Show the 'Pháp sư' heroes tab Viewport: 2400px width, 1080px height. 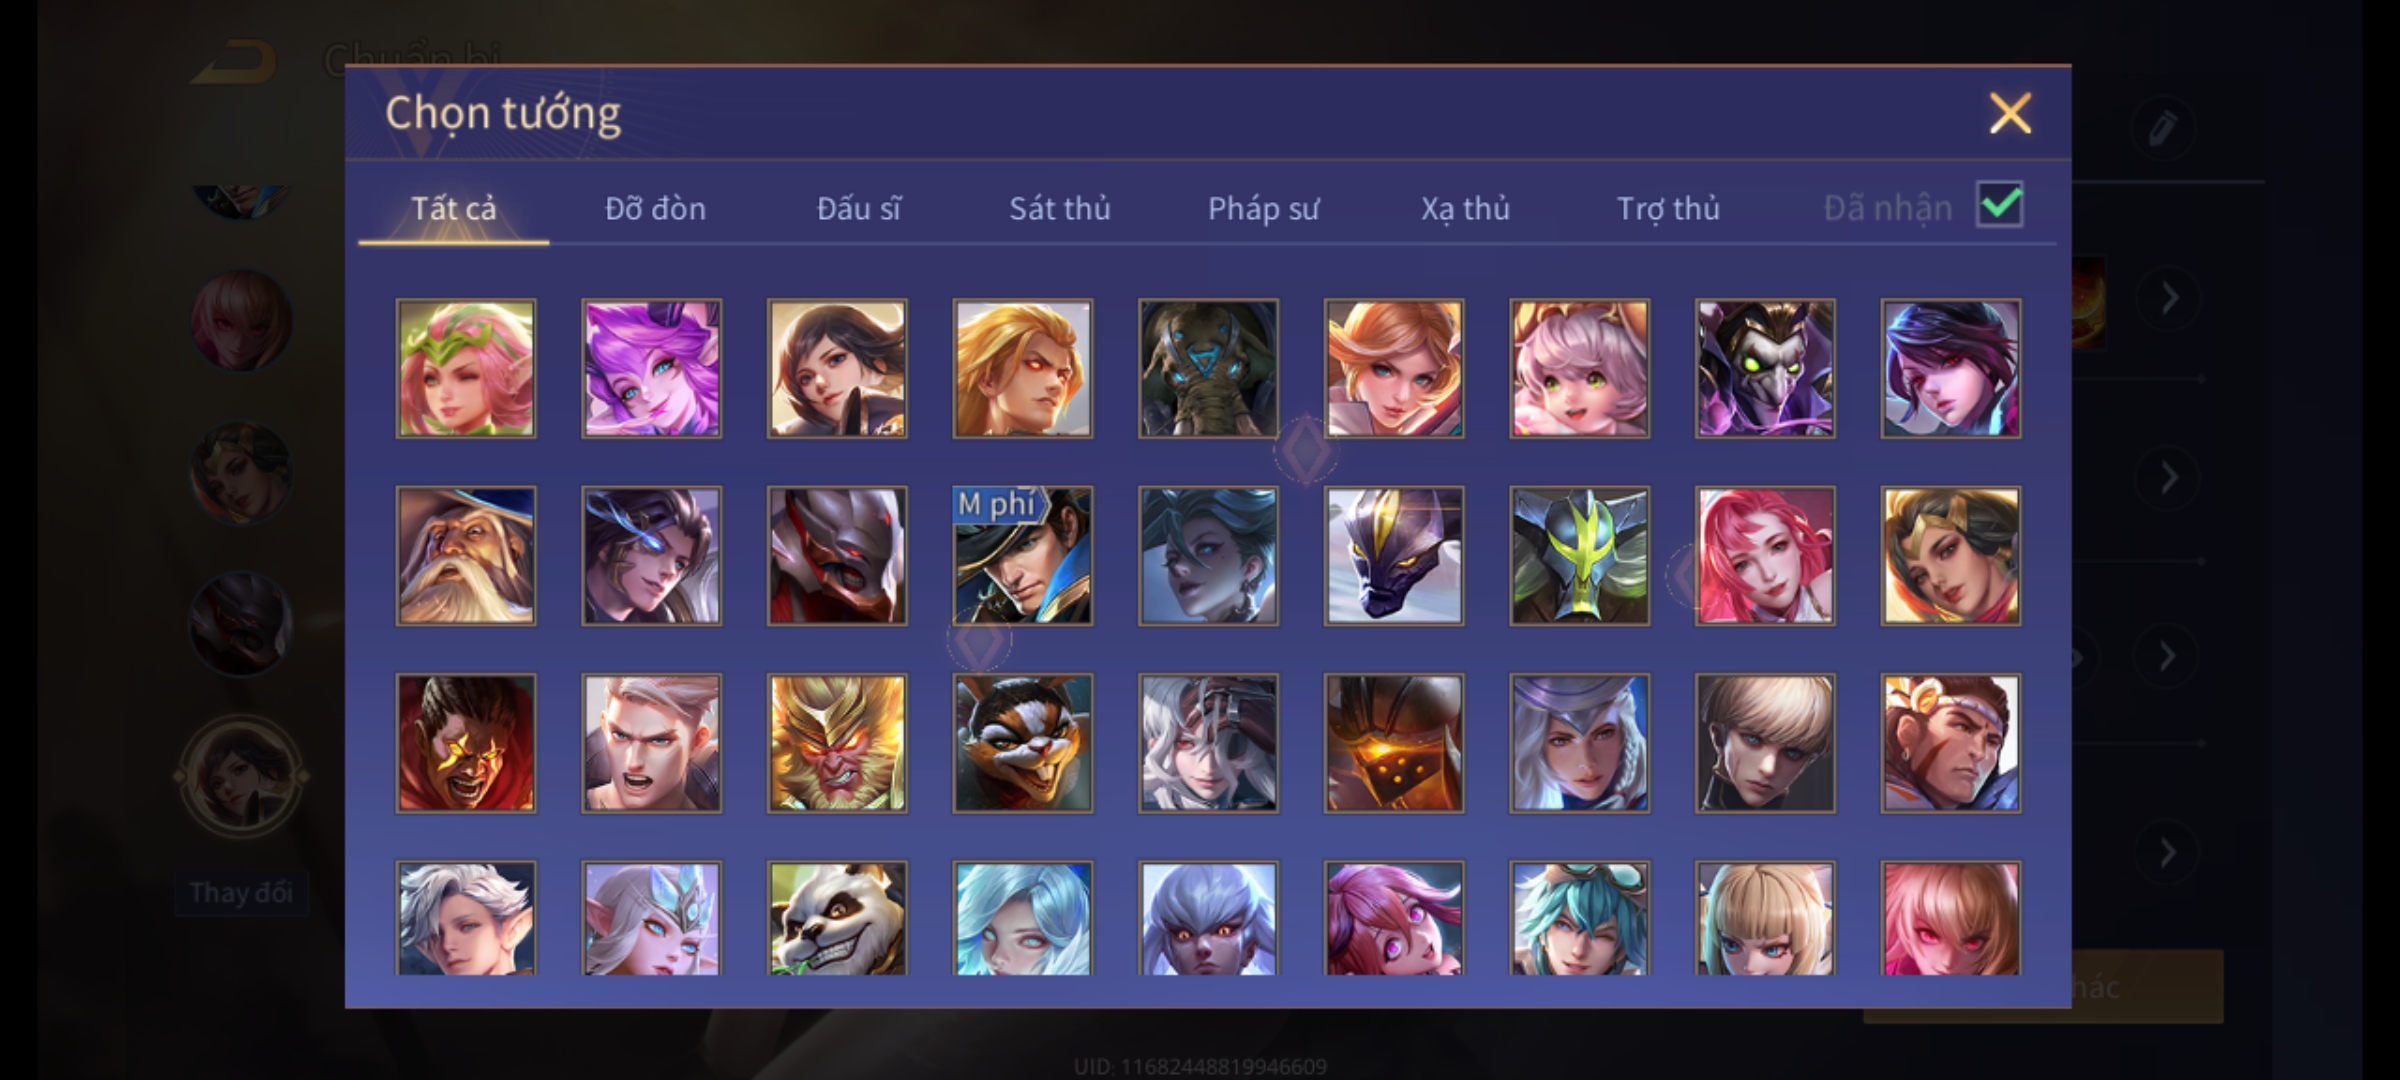pos(1263,208)
